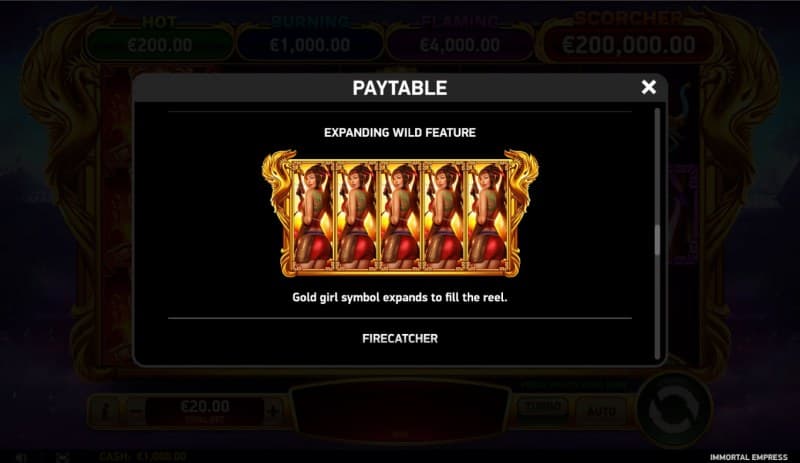Click the Firecatcher section heading
Screen dimensions: 800x463
(x=400, y=338)
